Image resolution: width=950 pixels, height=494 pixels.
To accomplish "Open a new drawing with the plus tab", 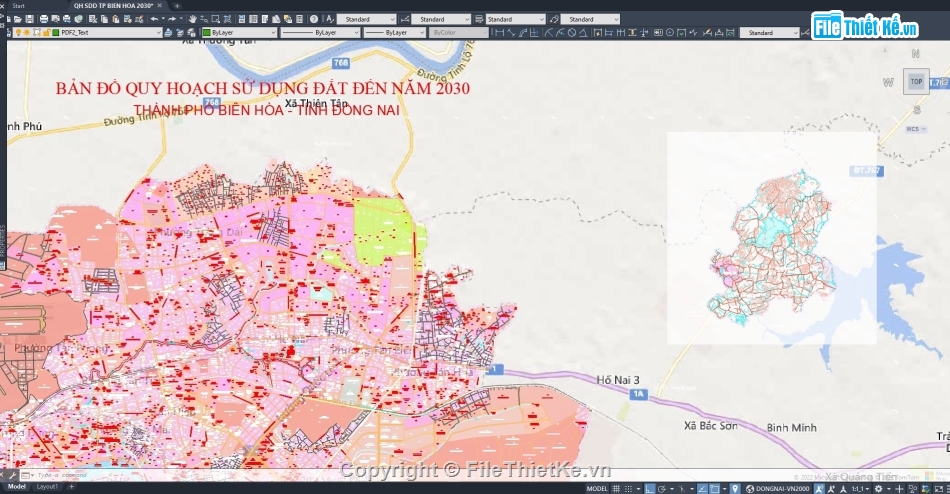I will (x=177, y=5).
